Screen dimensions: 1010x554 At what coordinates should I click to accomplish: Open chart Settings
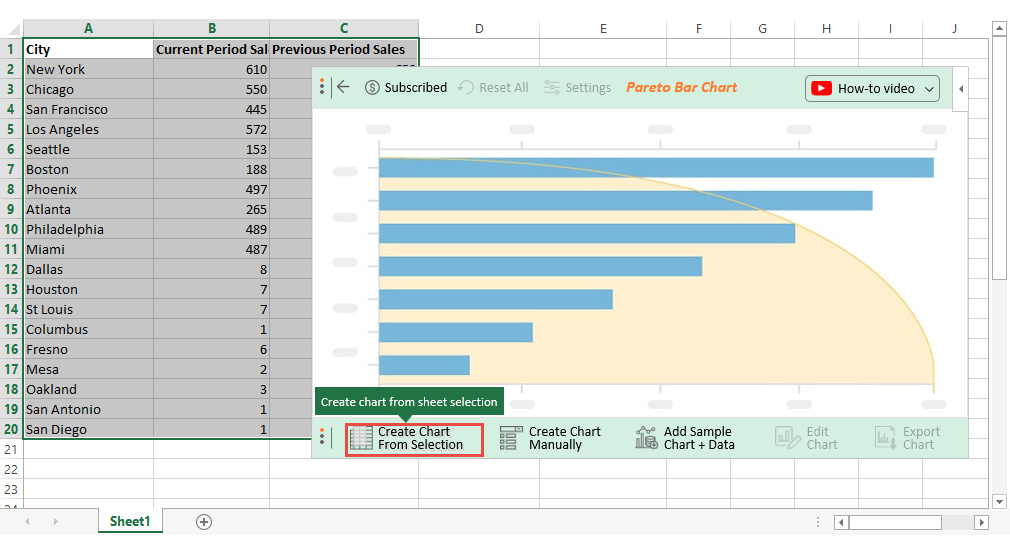tap(577, 88)
